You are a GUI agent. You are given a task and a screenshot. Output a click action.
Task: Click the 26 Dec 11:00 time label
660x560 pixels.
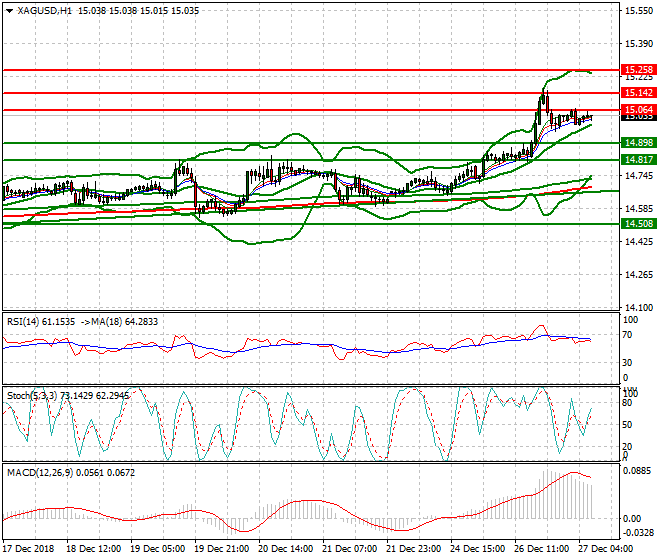541,549
